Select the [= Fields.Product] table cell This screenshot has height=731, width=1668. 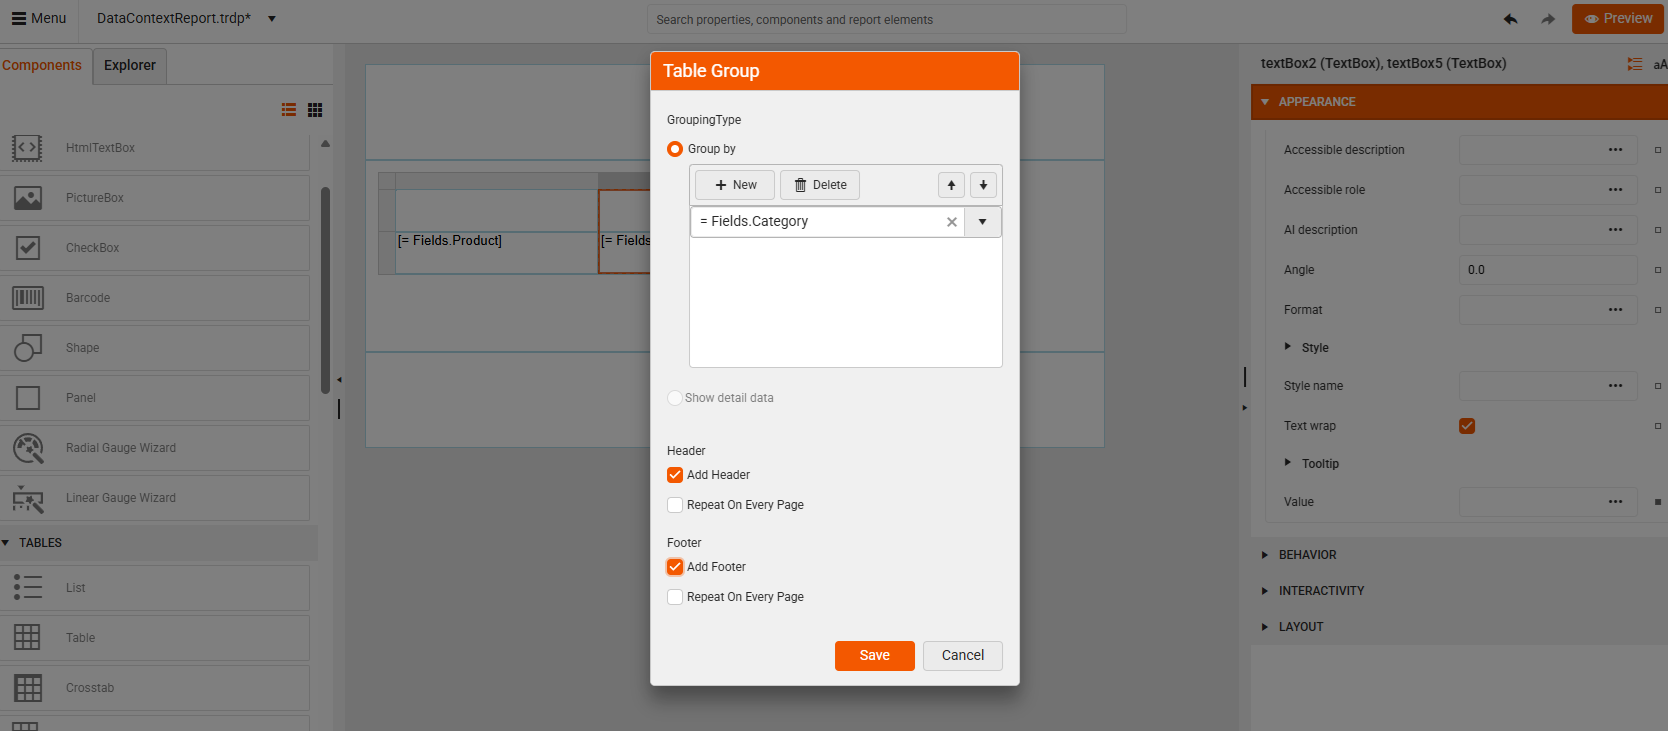coord(497,252)
